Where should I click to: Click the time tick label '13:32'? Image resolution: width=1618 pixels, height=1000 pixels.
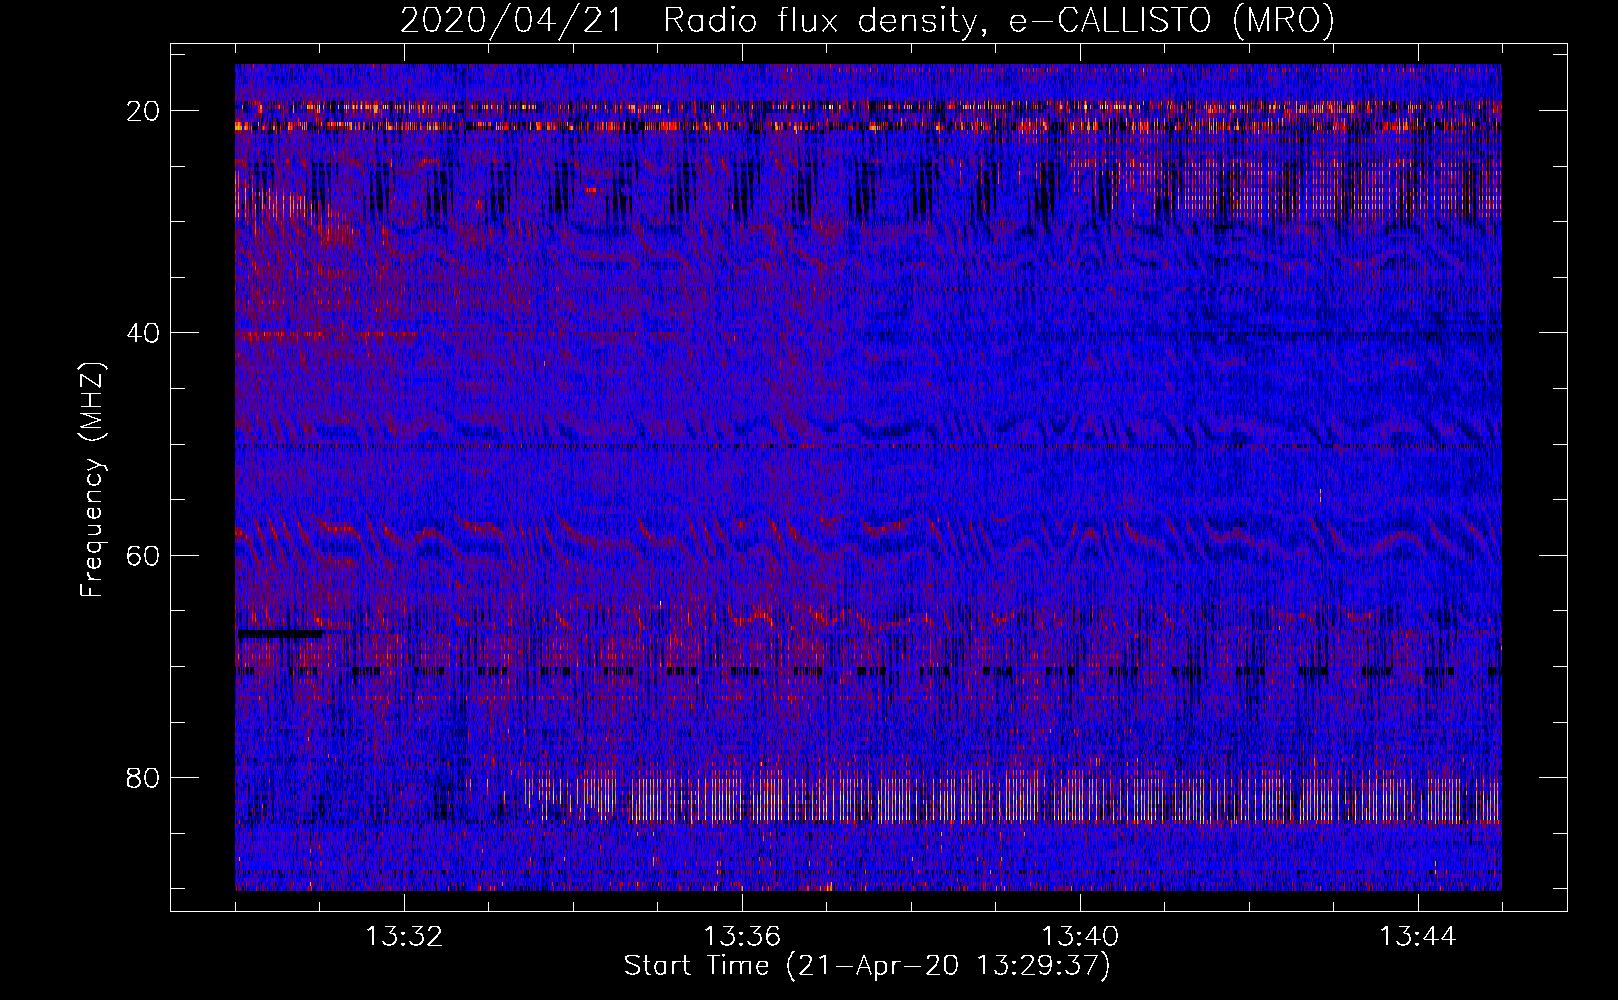click(404, 937)
